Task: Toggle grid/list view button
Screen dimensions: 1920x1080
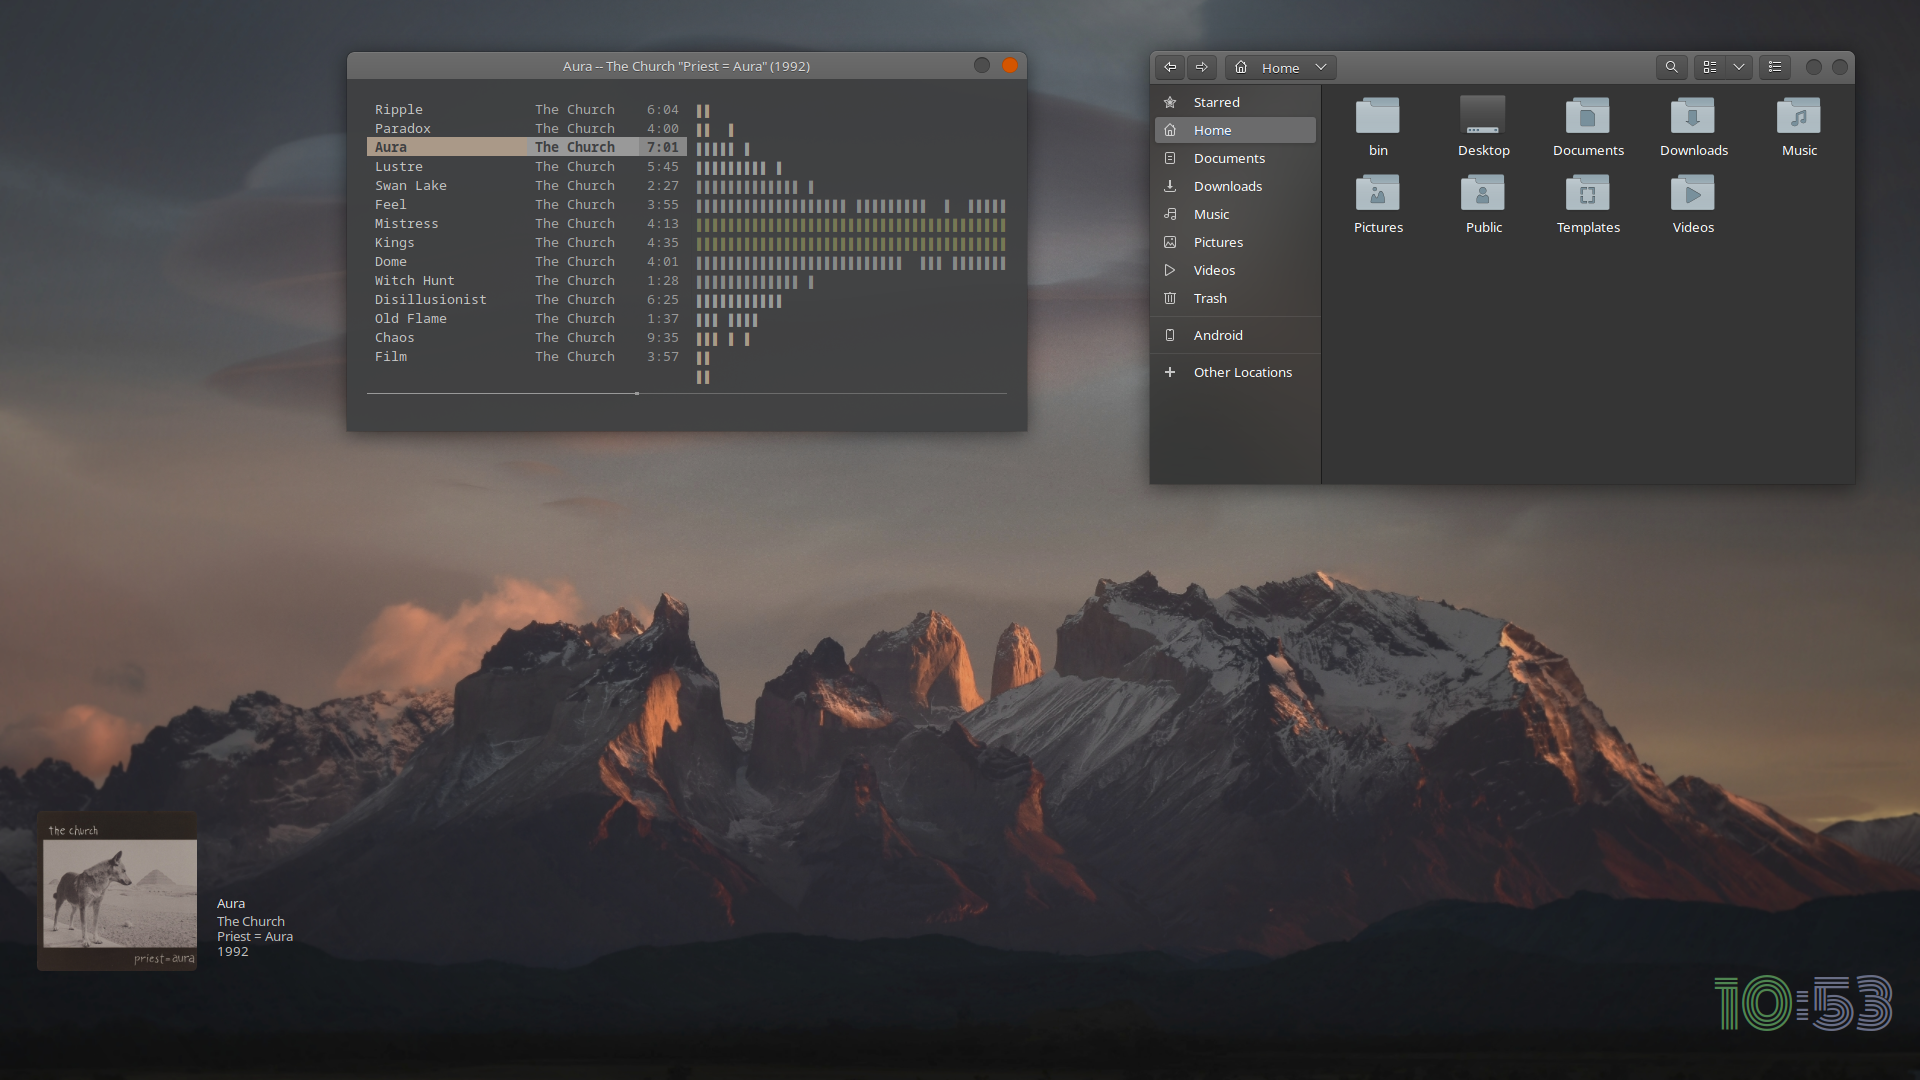Action: click(x=1710, y=67)
